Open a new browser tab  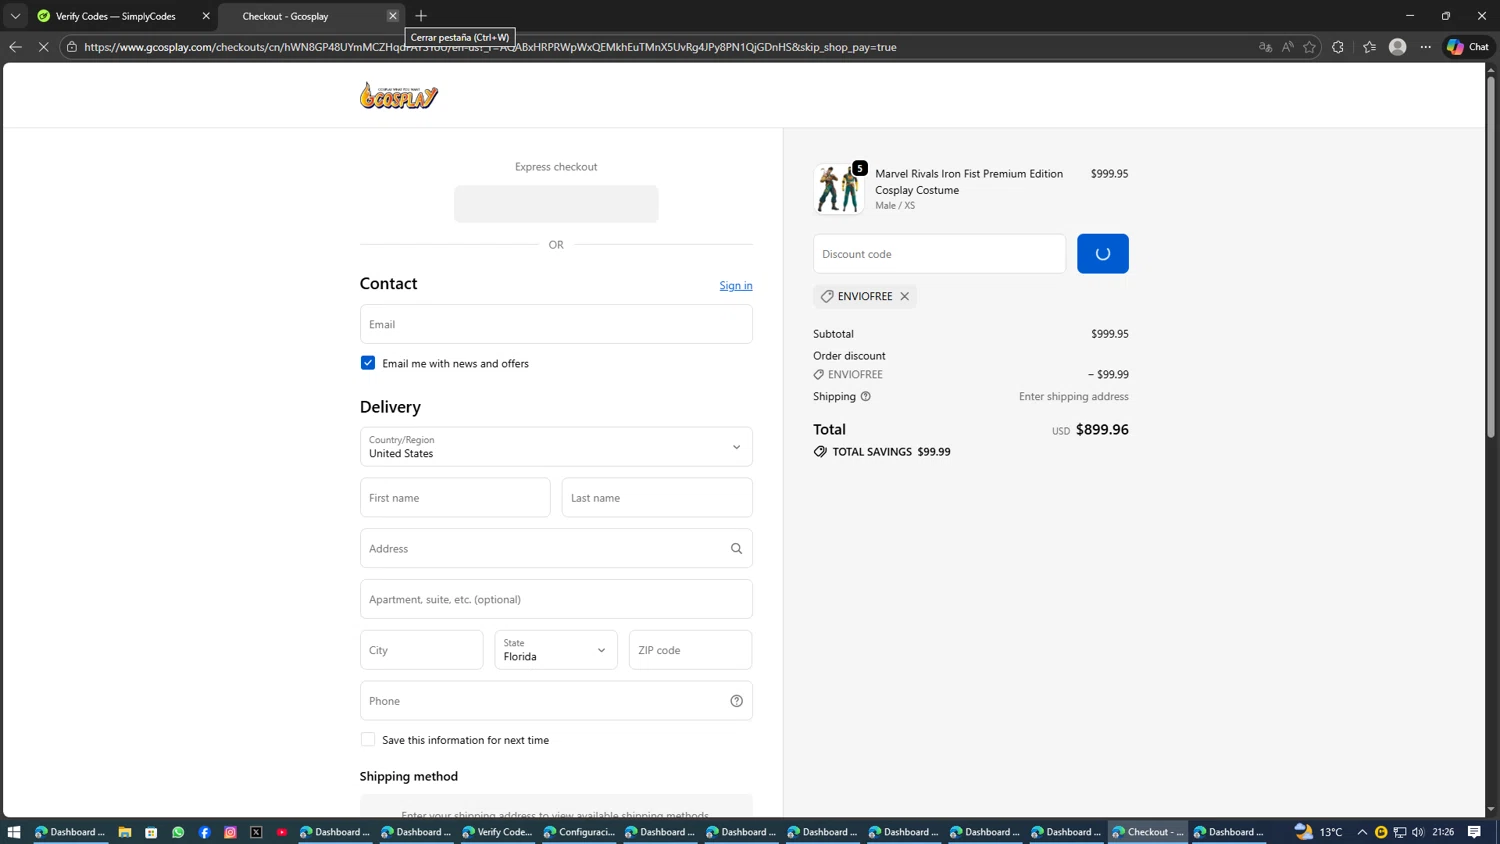coord(421,16)
